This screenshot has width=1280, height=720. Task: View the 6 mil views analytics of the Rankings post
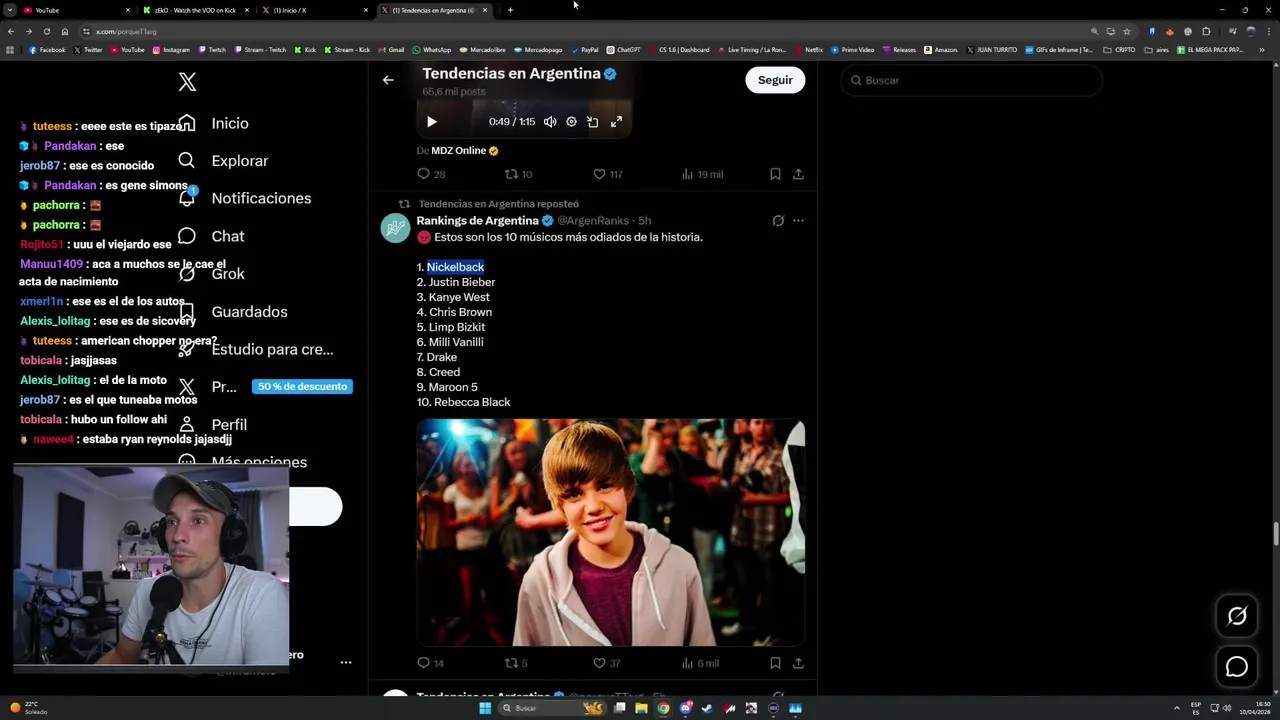[x=700, y=663]
